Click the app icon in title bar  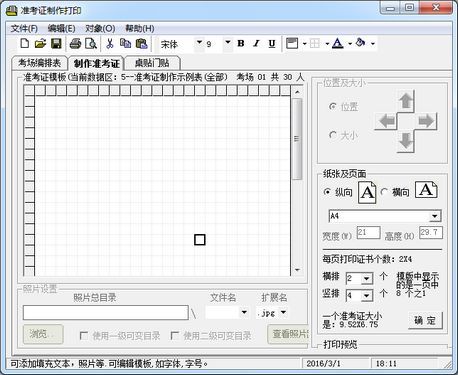[x=12, y=10]
